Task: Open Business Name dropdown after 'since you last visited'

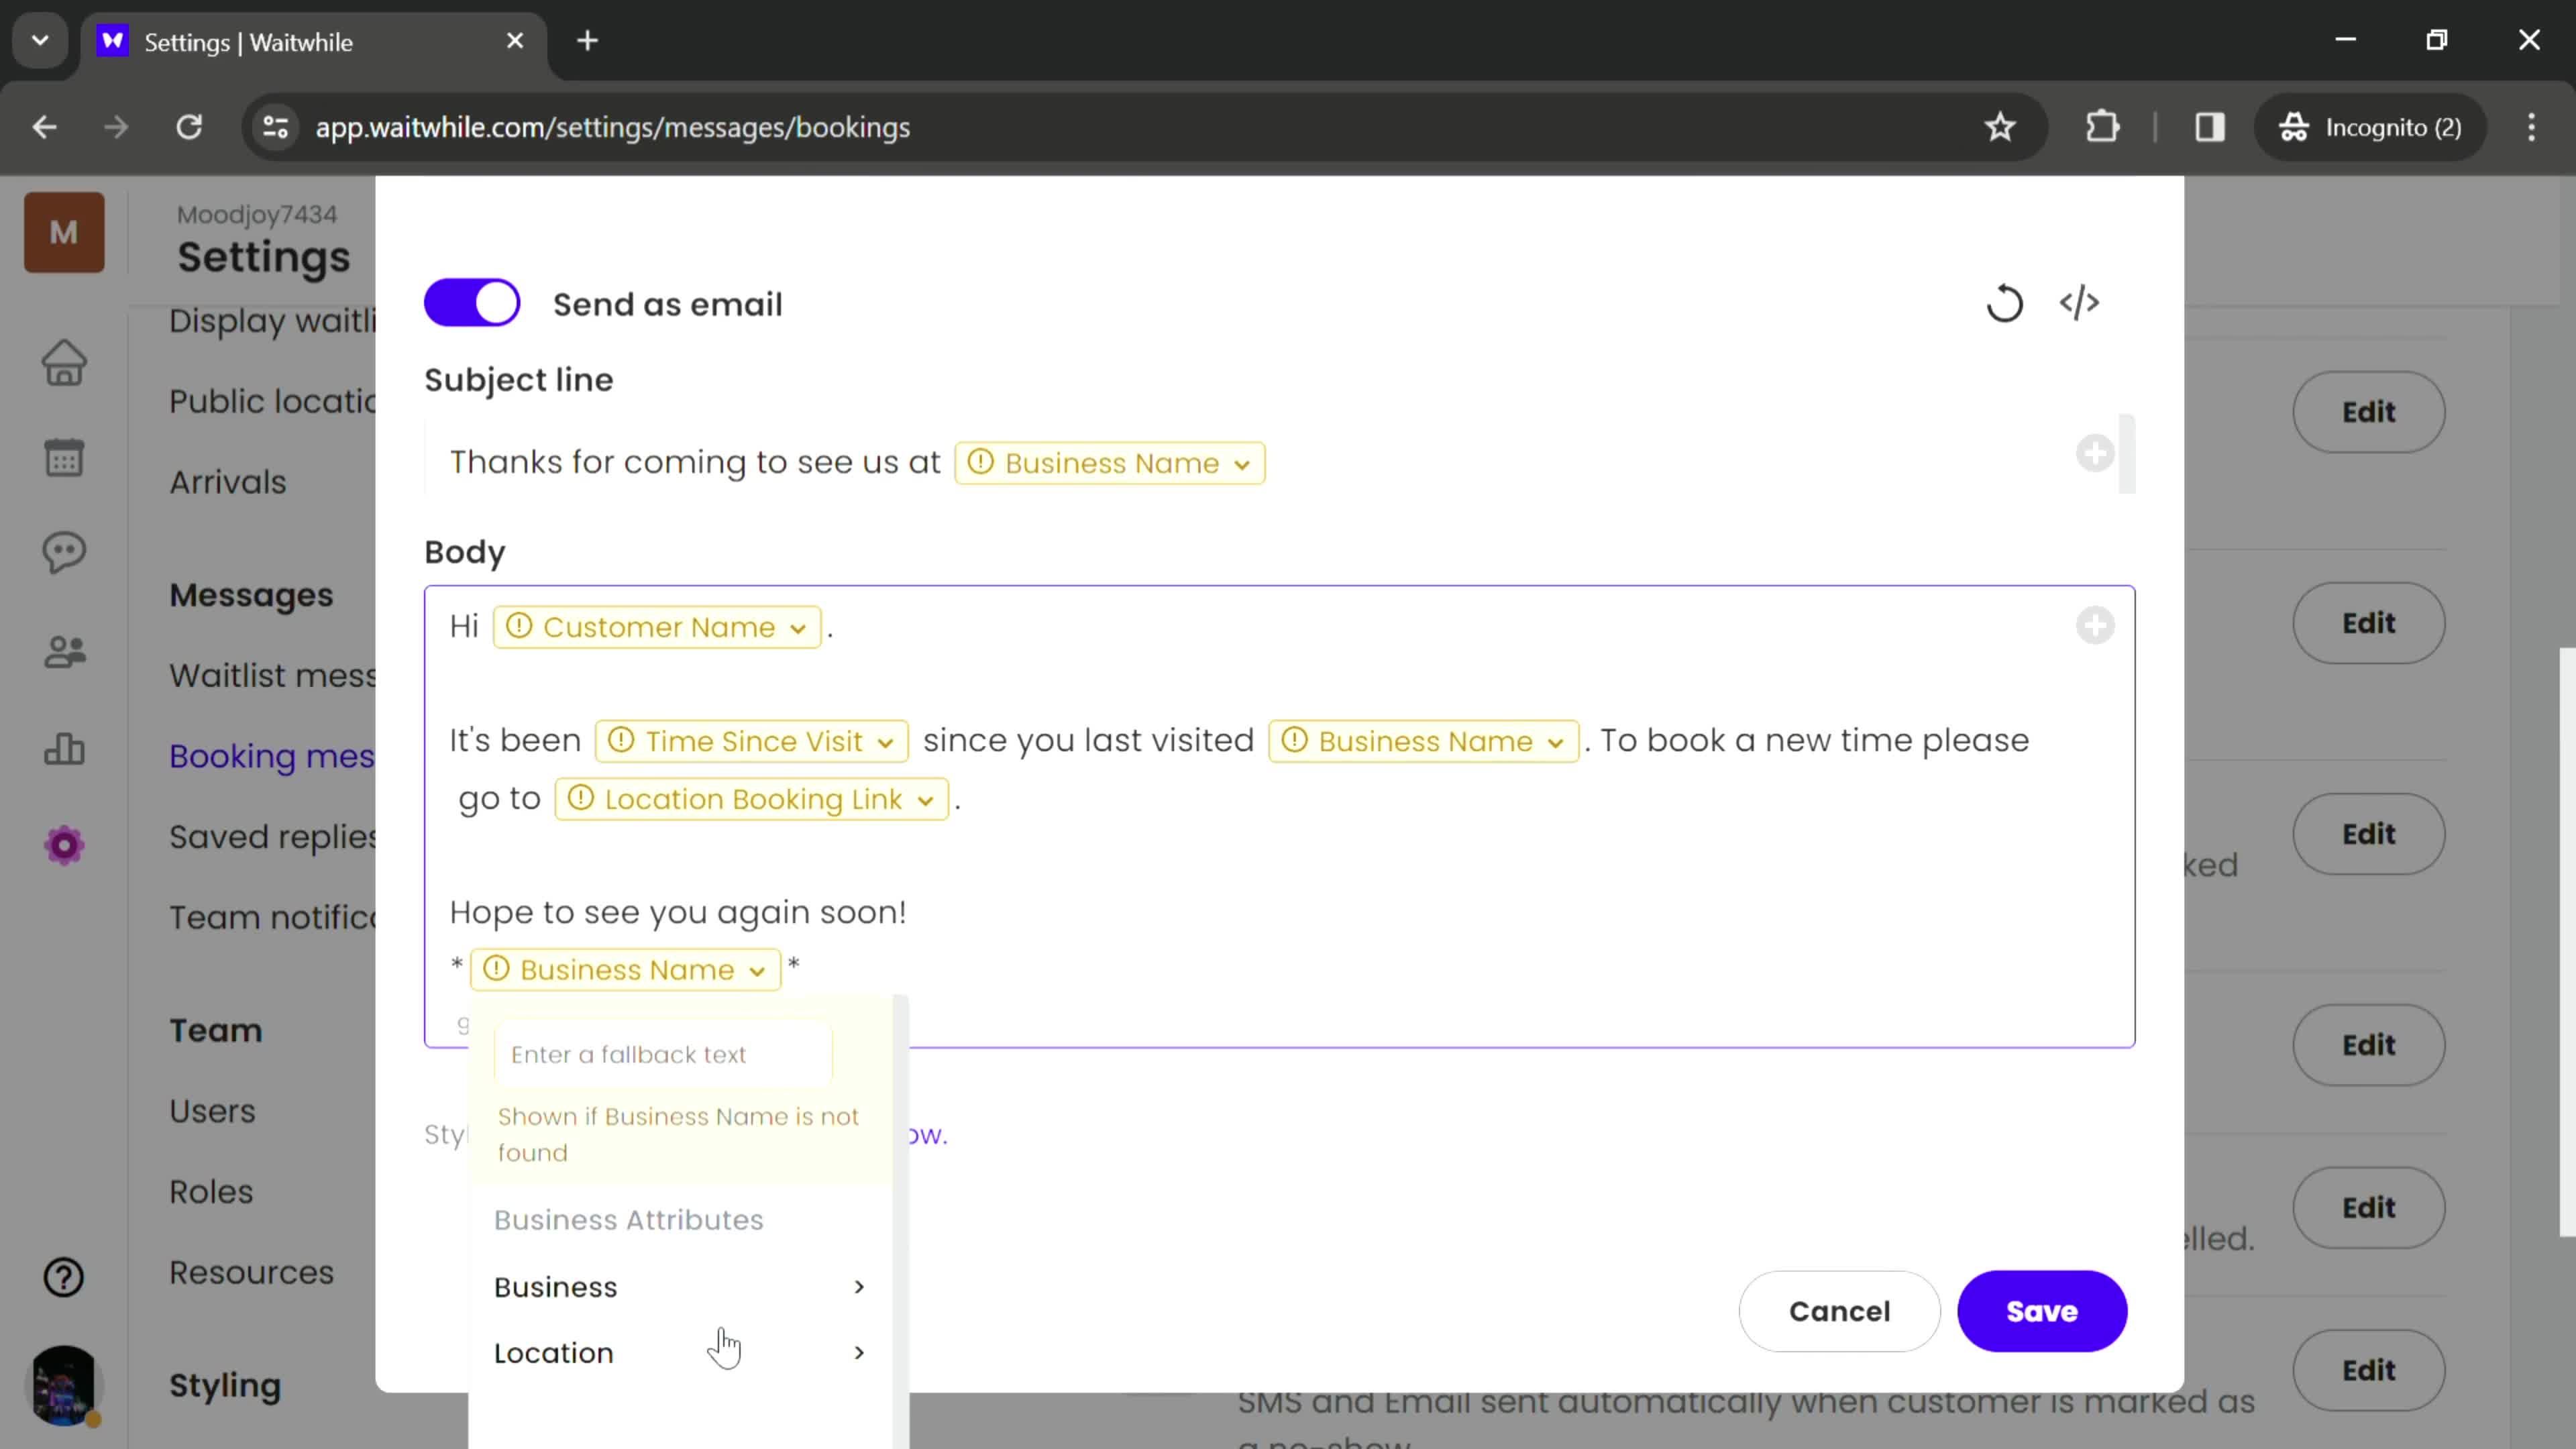Action: 1424,741
